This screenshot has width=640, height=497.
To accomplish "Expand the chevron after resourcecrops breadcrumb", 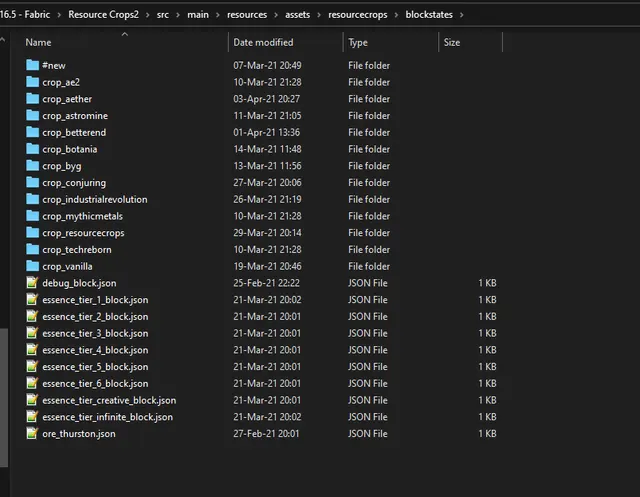I will pos(396,15).
